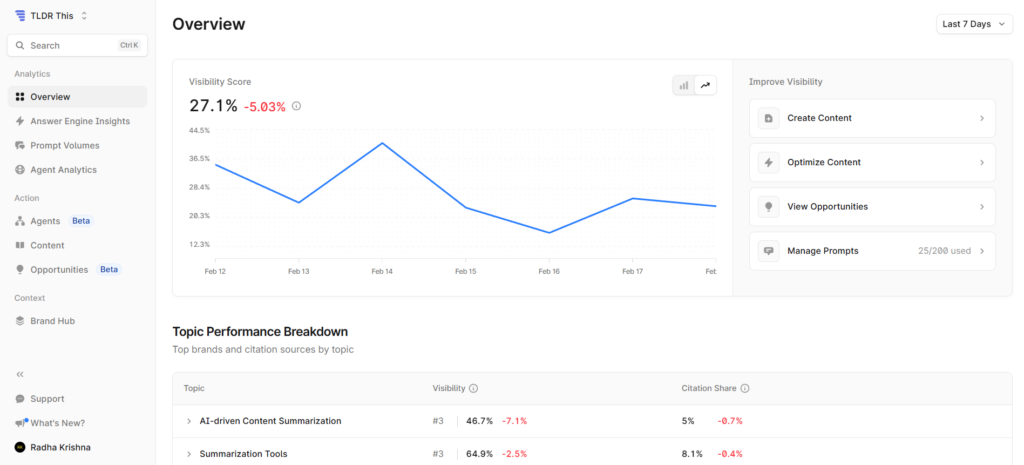The height and width of the screenshot is (465, 1024).
Task: Click the Answer Engine Insights lightning icon
Action: pyautogui.click(x=20, y=121)
